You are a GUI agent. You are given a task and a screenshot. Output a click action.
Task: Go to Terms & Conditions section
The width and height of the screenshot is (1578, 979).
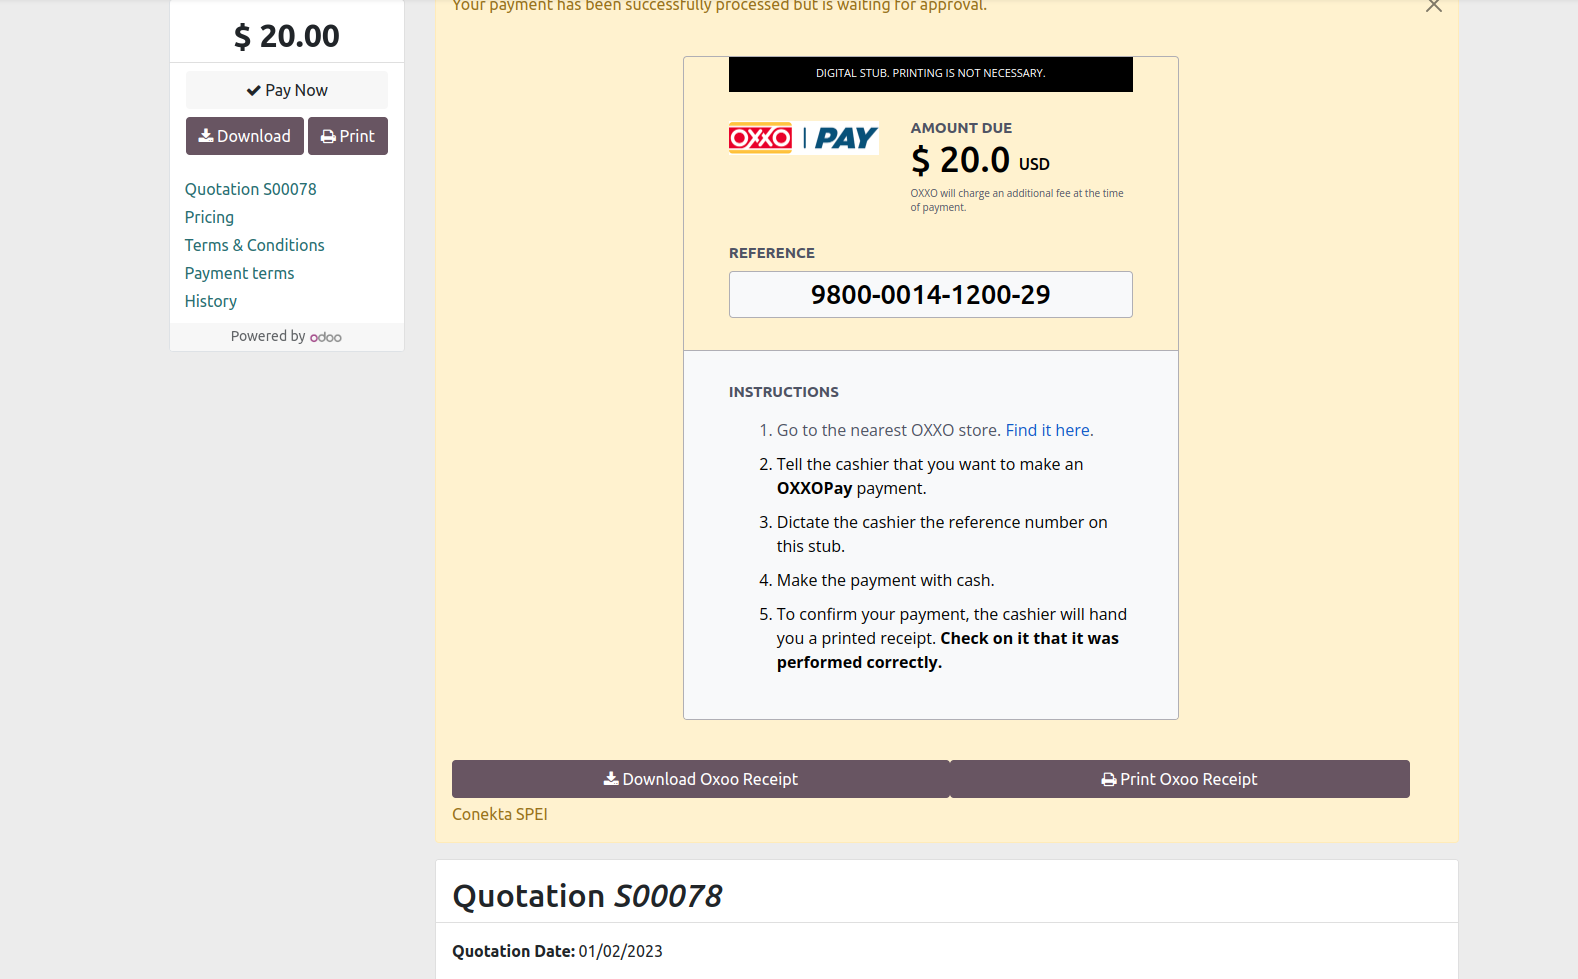tap(255, 245)
